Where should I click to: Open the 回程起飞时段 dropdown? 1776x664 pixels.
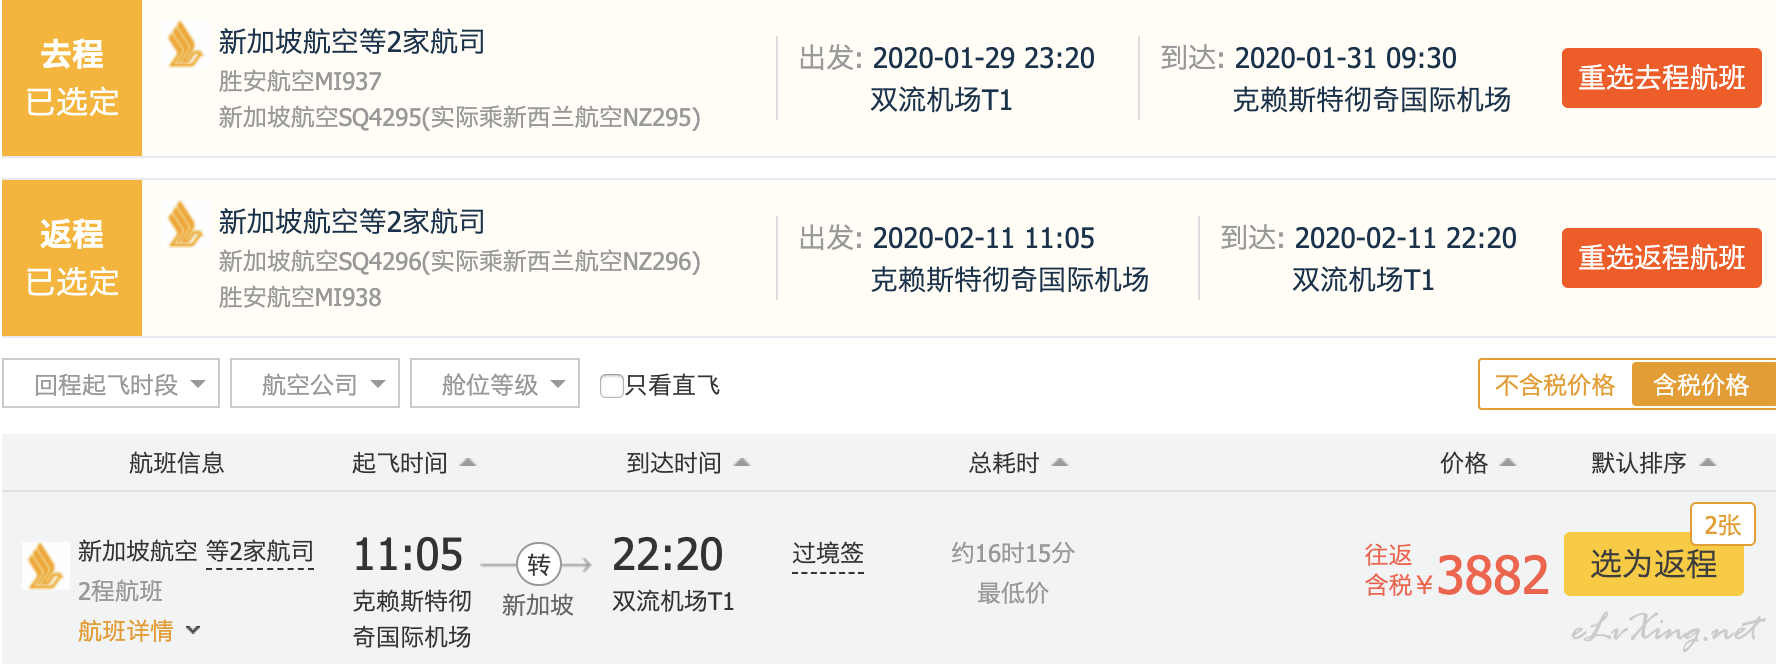pos(111,384)
